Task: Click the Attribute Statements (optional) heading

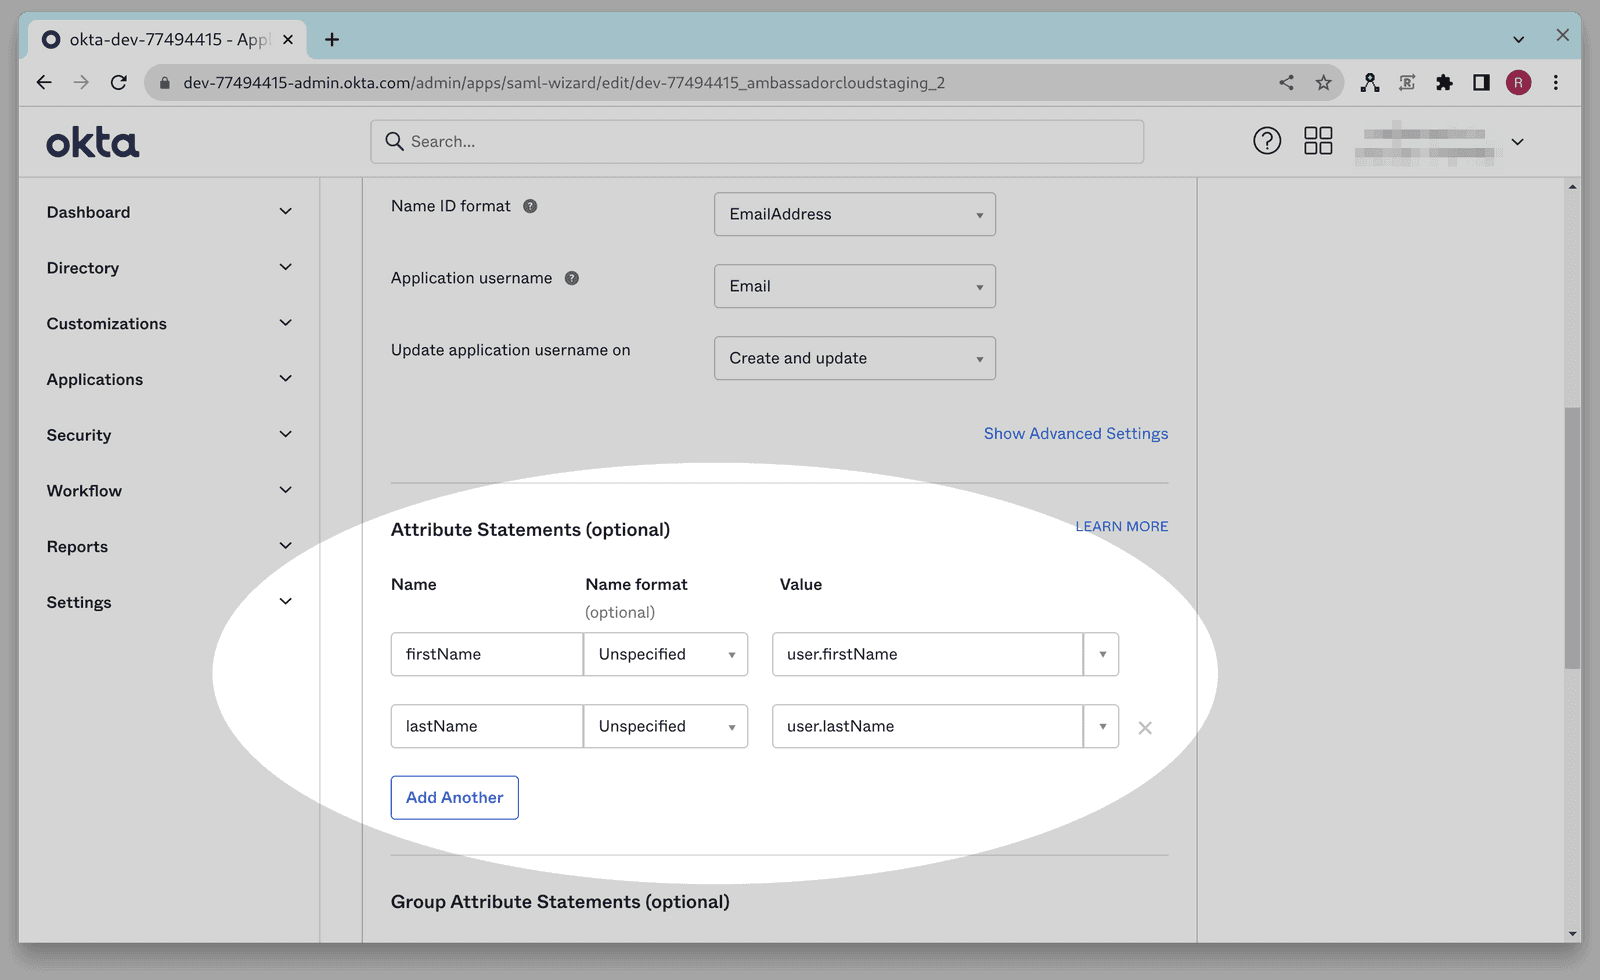Action: [x=530, y=530]
